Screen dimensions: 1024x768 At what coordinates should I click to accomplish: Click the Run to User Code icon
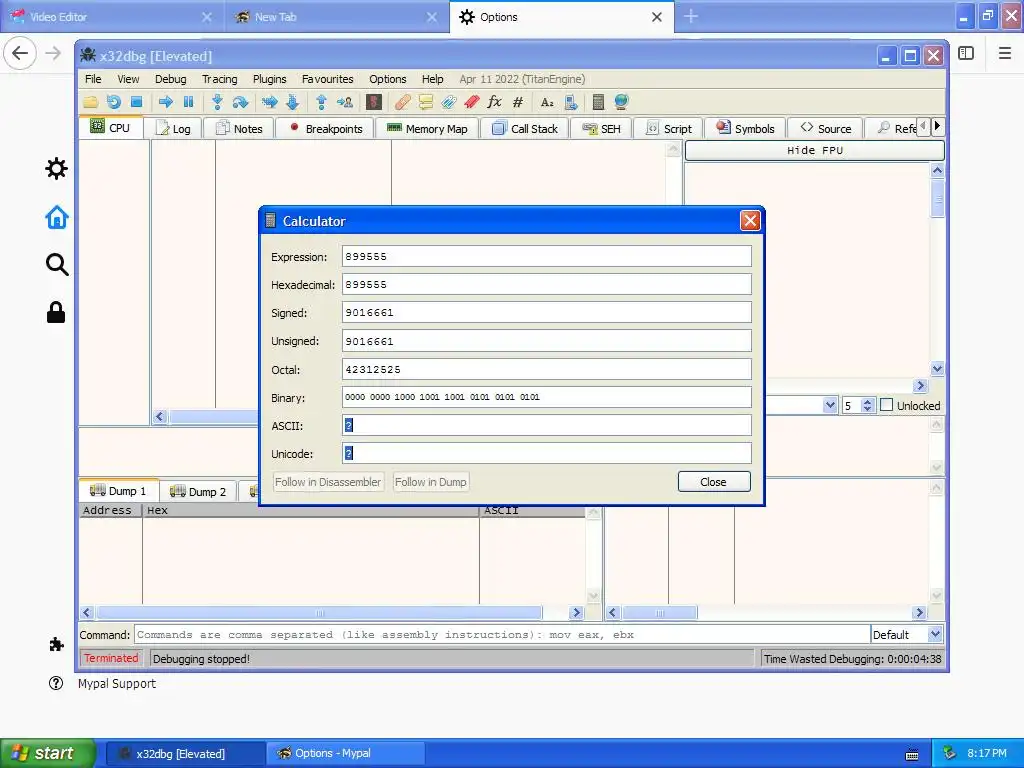coord(345,102)
